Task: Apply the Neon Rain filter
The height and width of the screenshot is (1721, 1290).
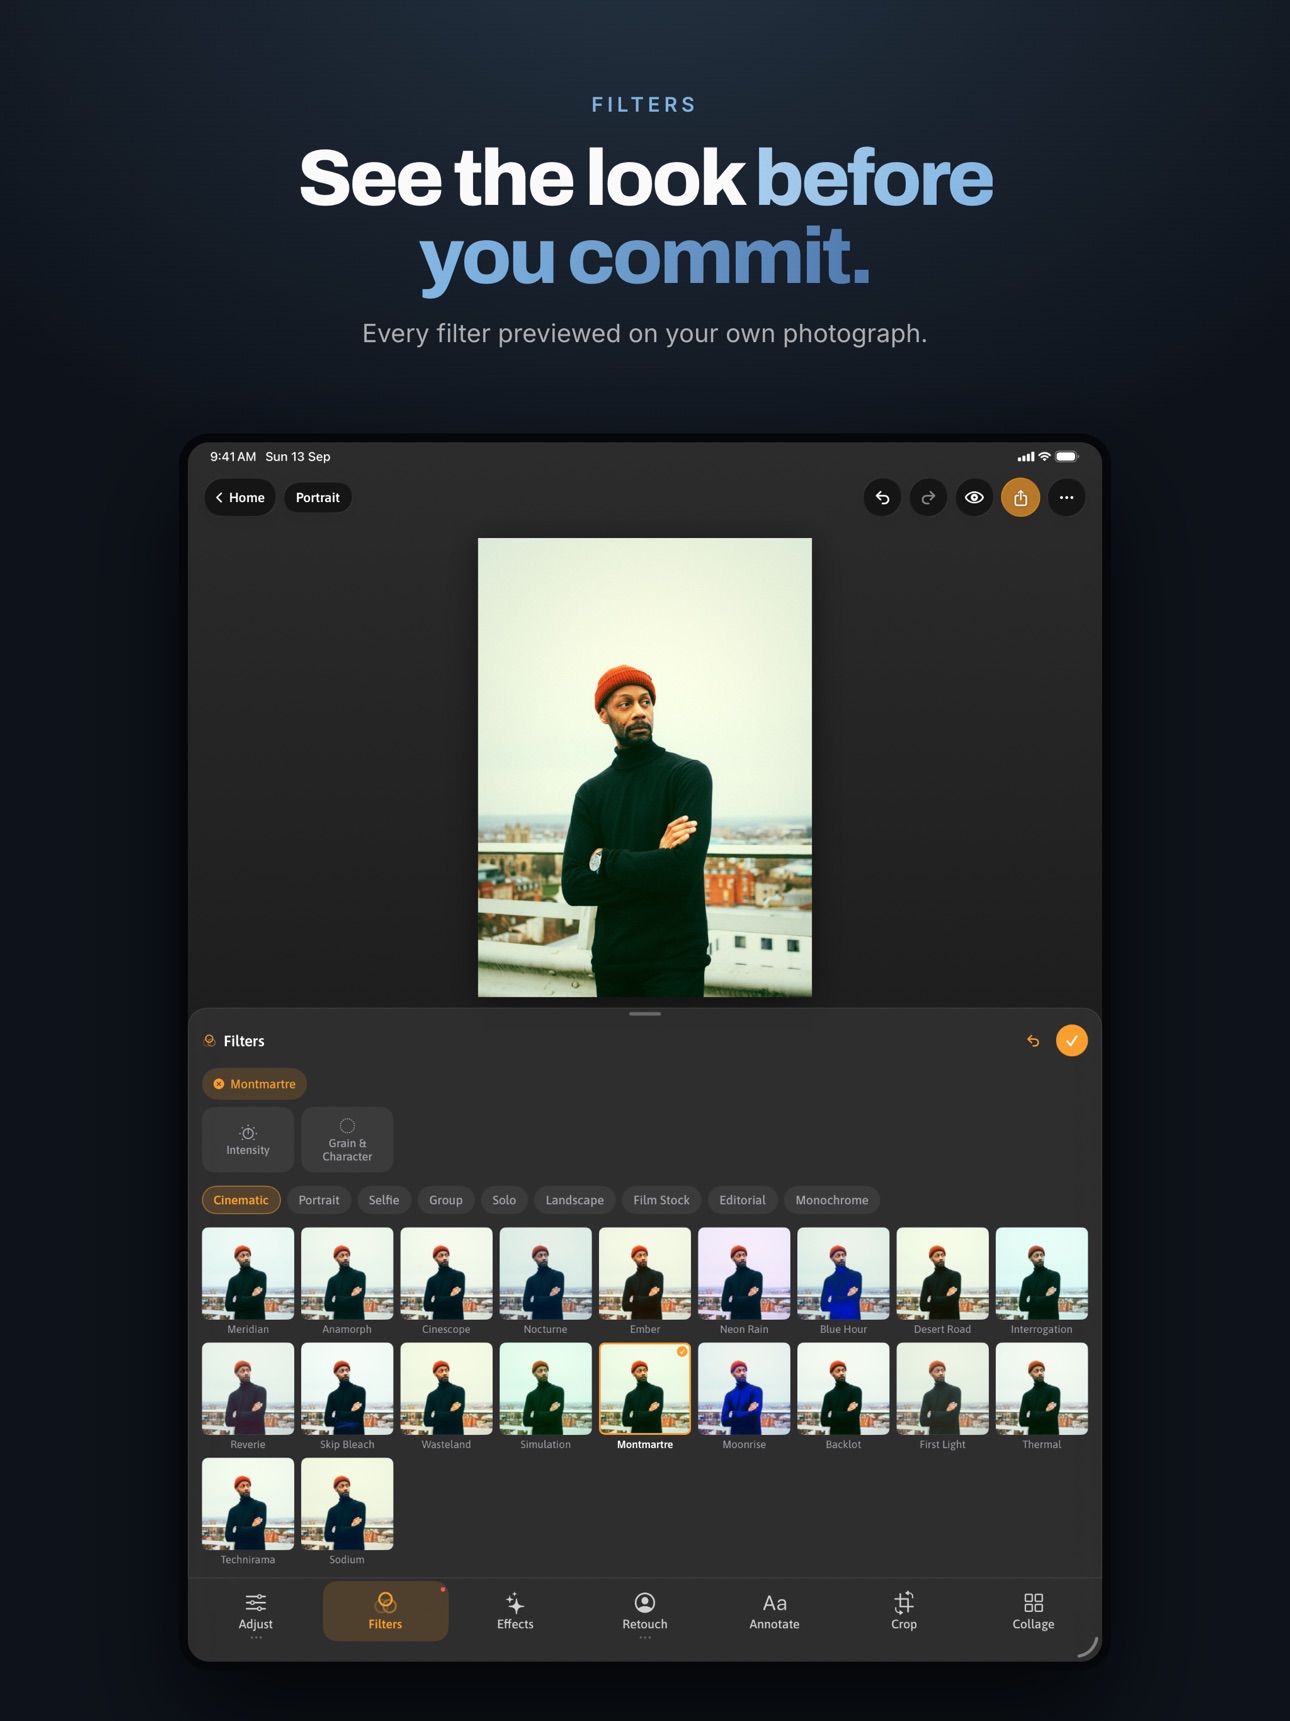Action: [744, 1274]
